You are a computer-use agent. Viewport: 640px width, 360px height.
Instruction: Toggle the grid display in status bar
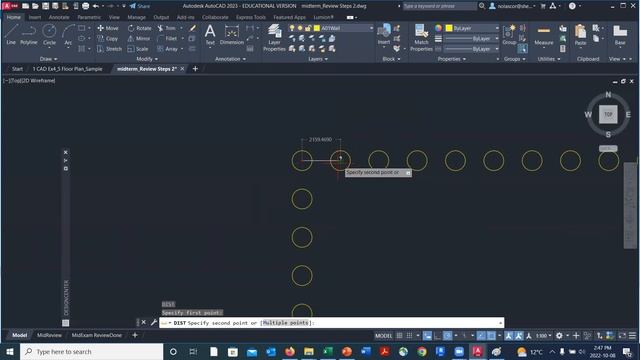tap(400, 336)
